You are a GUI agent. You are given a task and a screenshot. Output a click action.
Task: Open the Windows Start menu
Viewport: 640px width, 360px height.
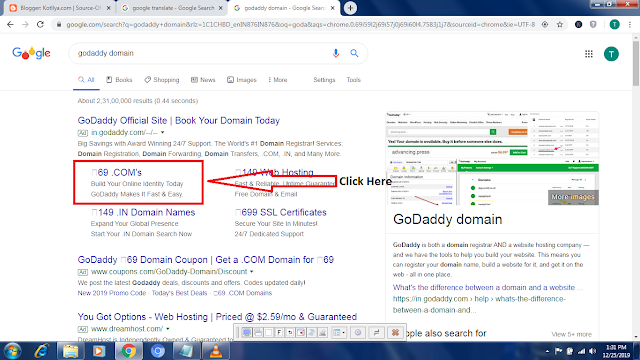click(x=12, y=351)
